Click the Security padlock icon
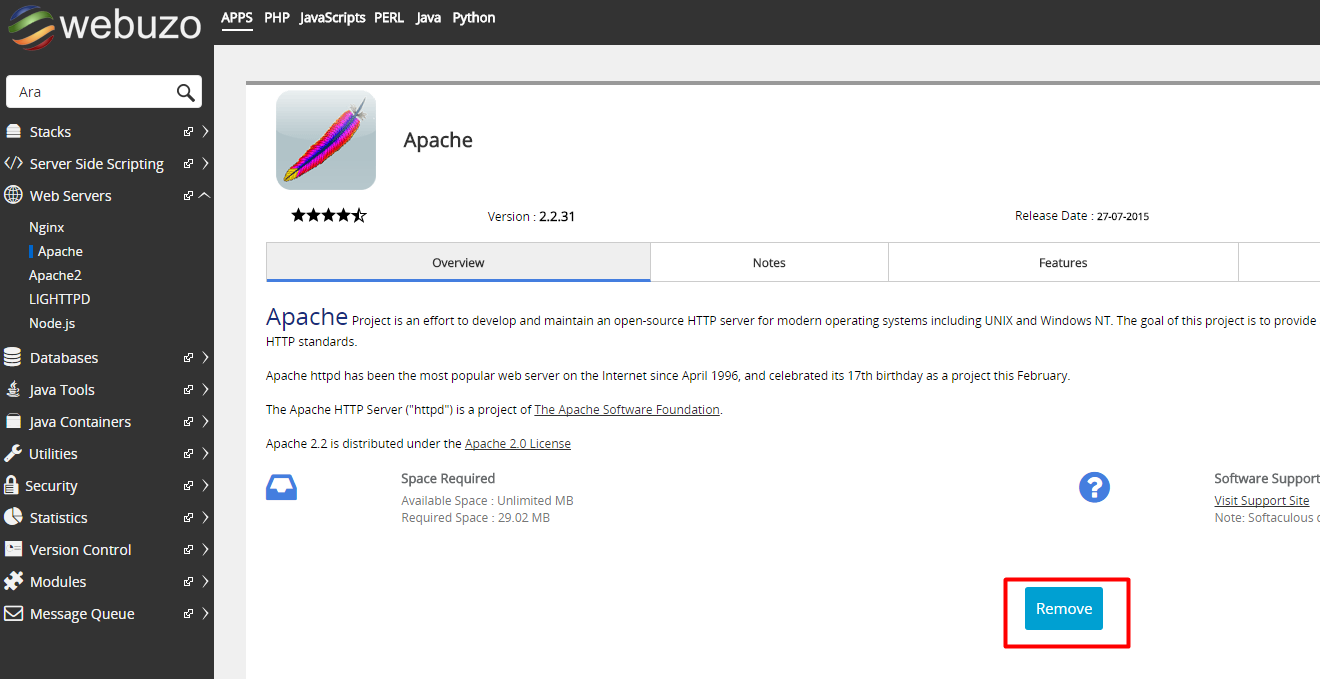The height and width of the screenshot is (679, 1320). (12, 485)
